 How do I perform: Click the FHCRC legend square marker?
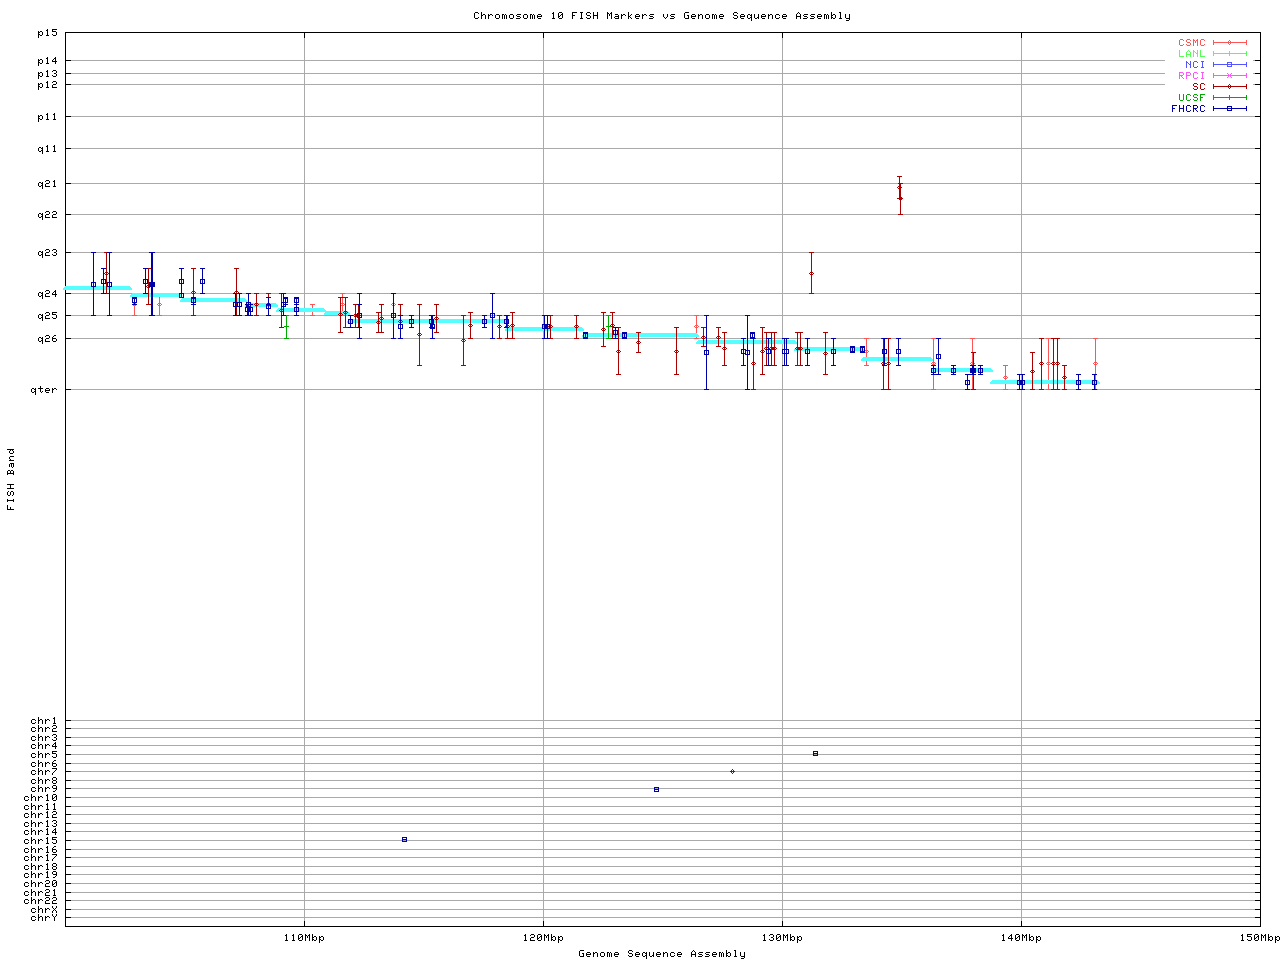click(x=1229, y=109)
